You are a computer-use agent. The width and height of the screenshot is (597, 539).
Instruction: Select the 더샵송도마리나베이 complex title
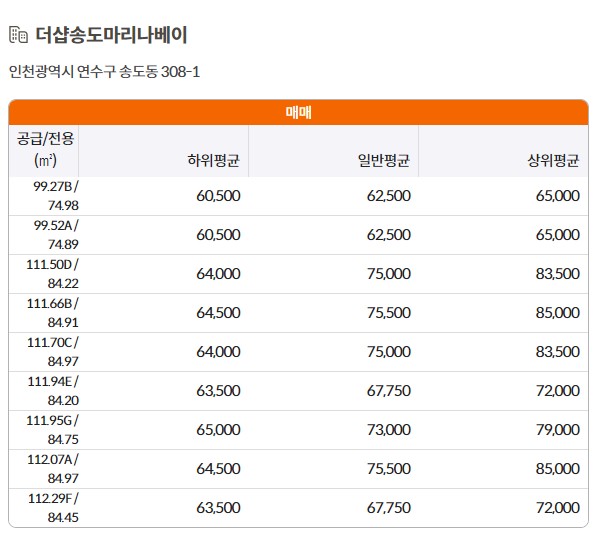111,35
